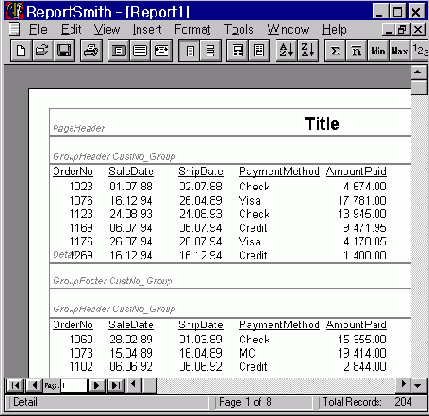This screenshot has width=429, height=416.
Task: Open a report with the folder icon
Action: click(42, 51)
